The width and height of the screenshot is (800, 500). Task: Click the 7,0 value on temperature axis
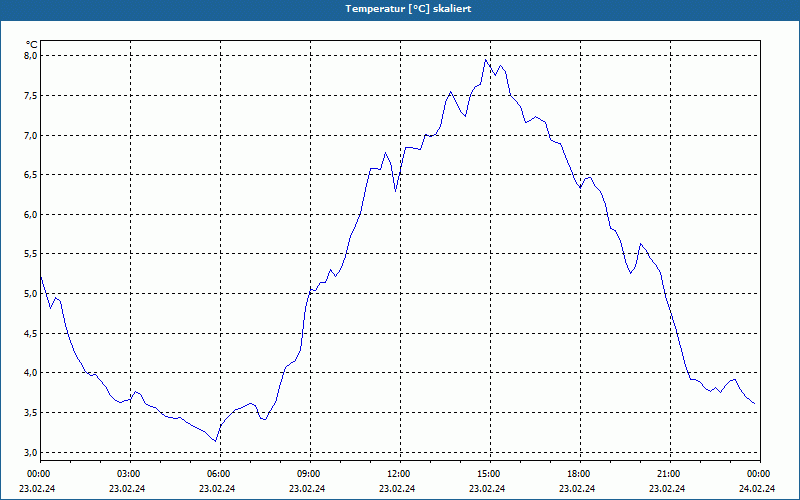click(x=31, y=135)
